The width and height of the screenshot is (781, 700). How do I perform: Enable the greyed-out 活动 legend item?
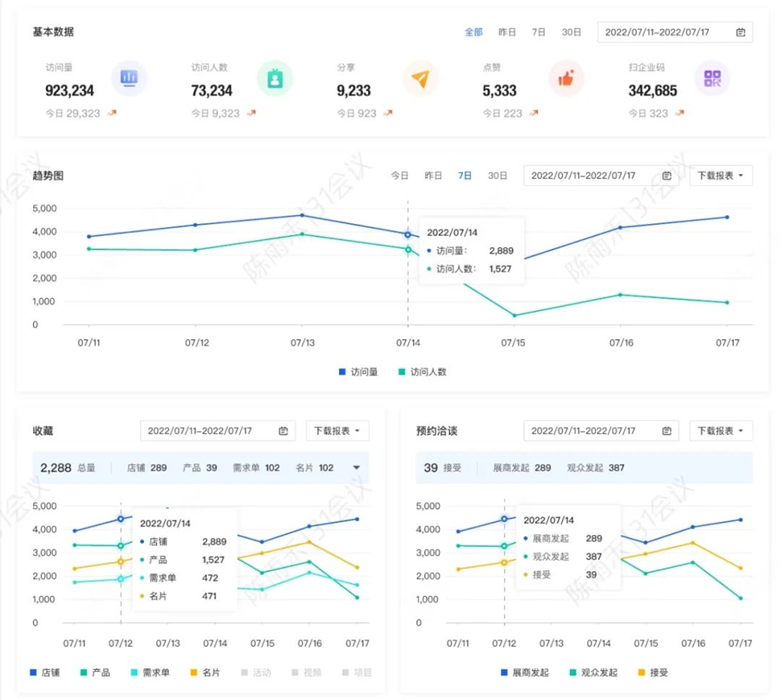[x=255, y=672]
